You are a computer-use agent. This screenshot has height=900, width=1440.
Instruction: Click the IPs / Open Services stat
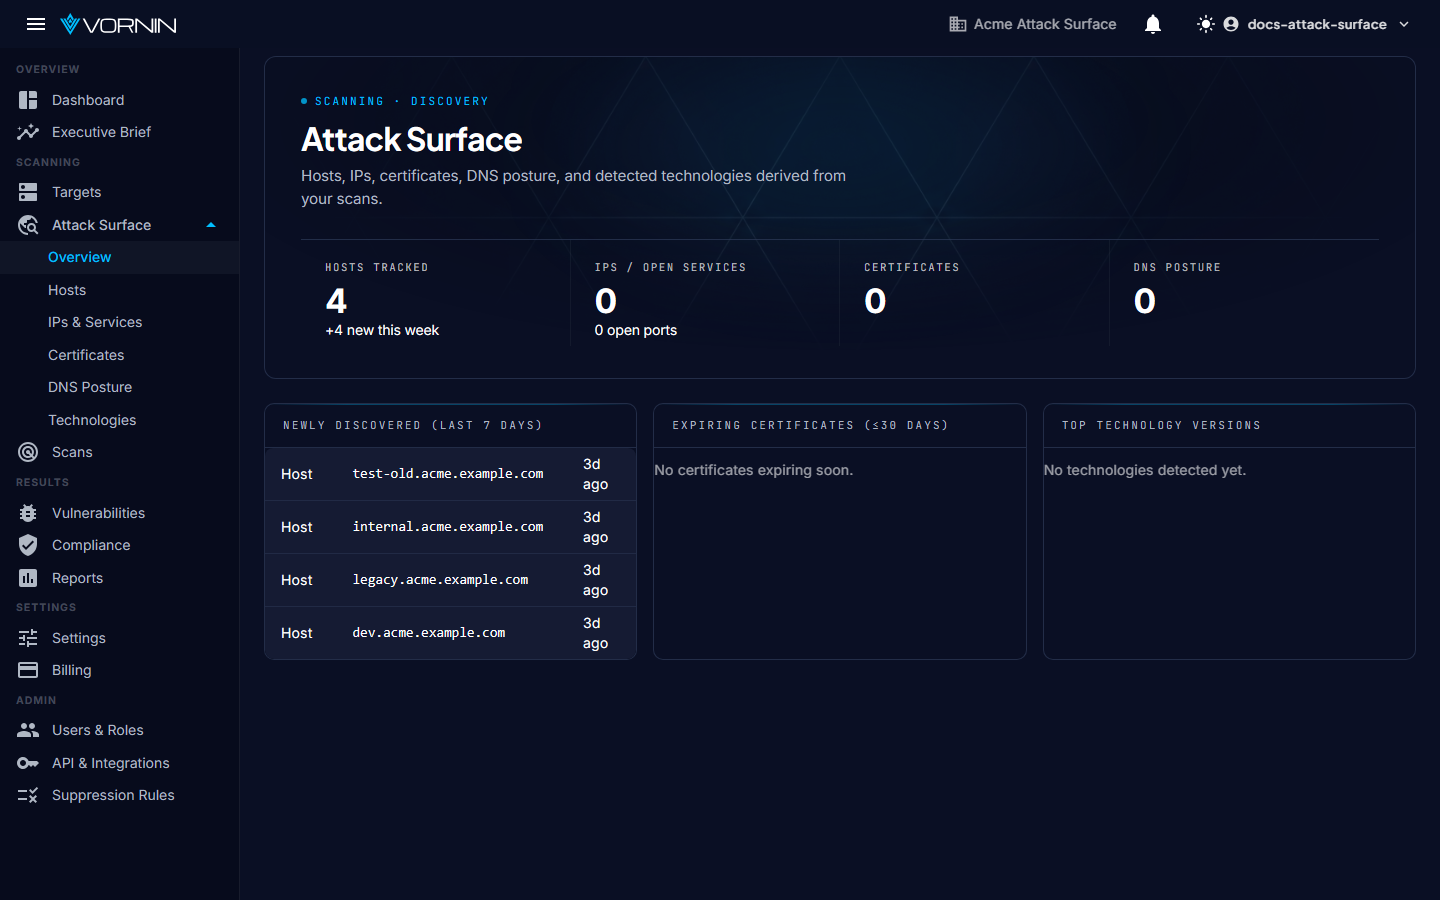click(x=705, y=292)
